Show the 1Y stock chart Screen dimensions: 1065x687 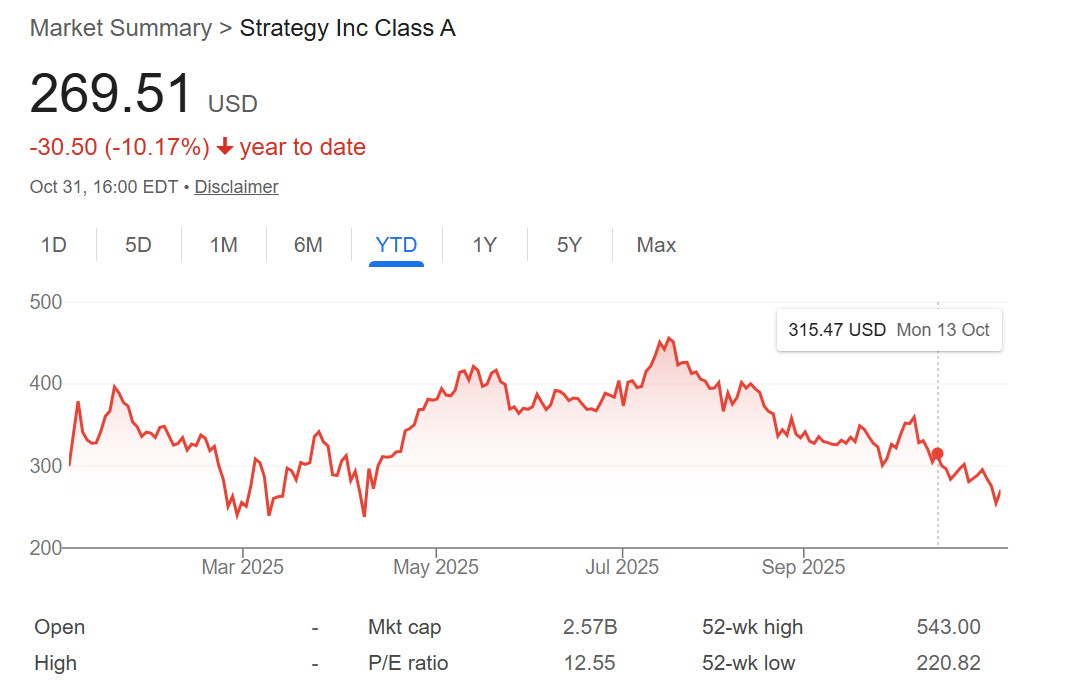pos(483,244)
